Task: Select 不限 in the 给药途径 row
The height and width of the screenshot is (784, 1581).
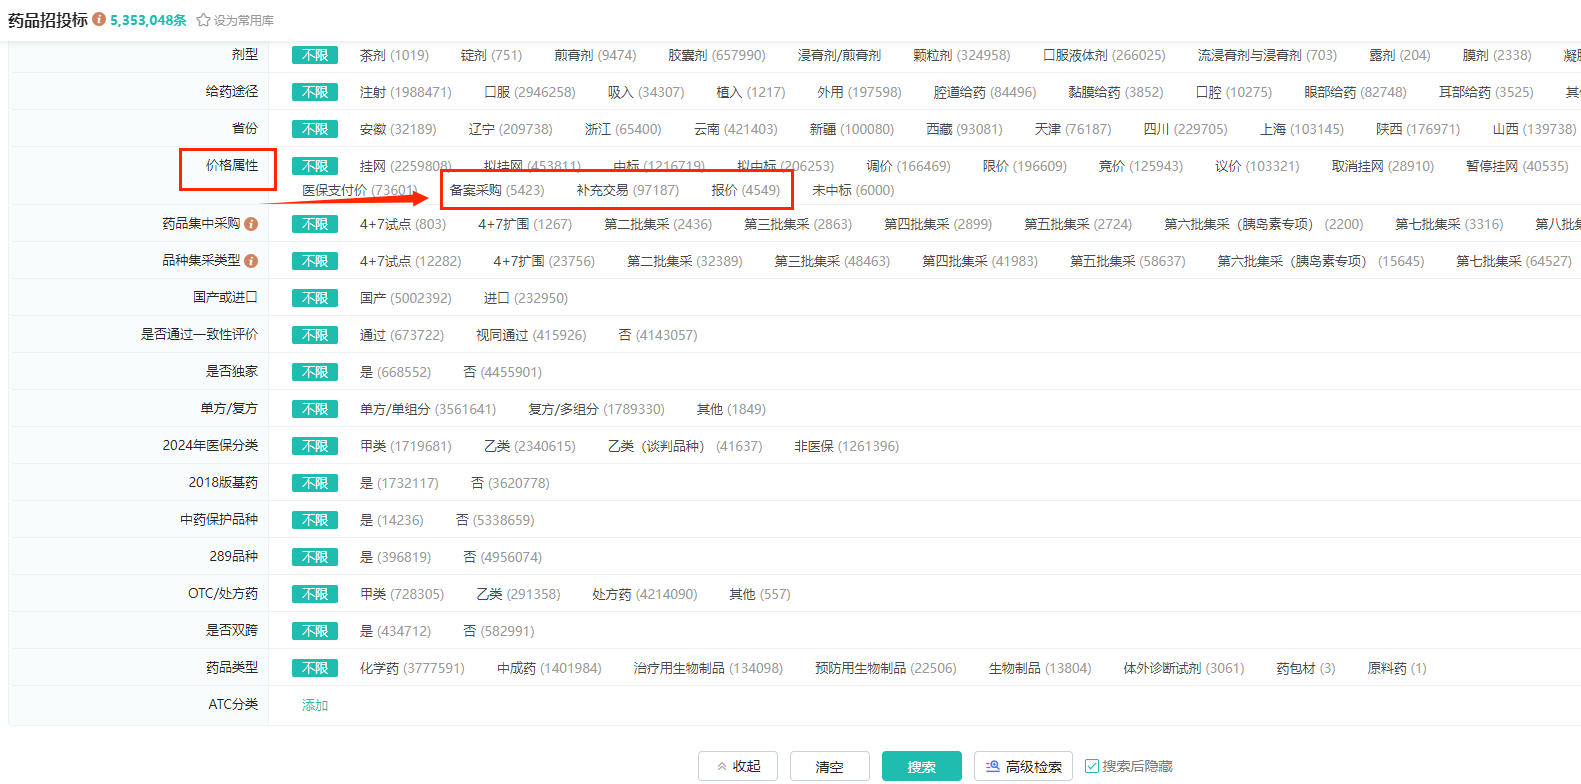Action: pos(315,92)
